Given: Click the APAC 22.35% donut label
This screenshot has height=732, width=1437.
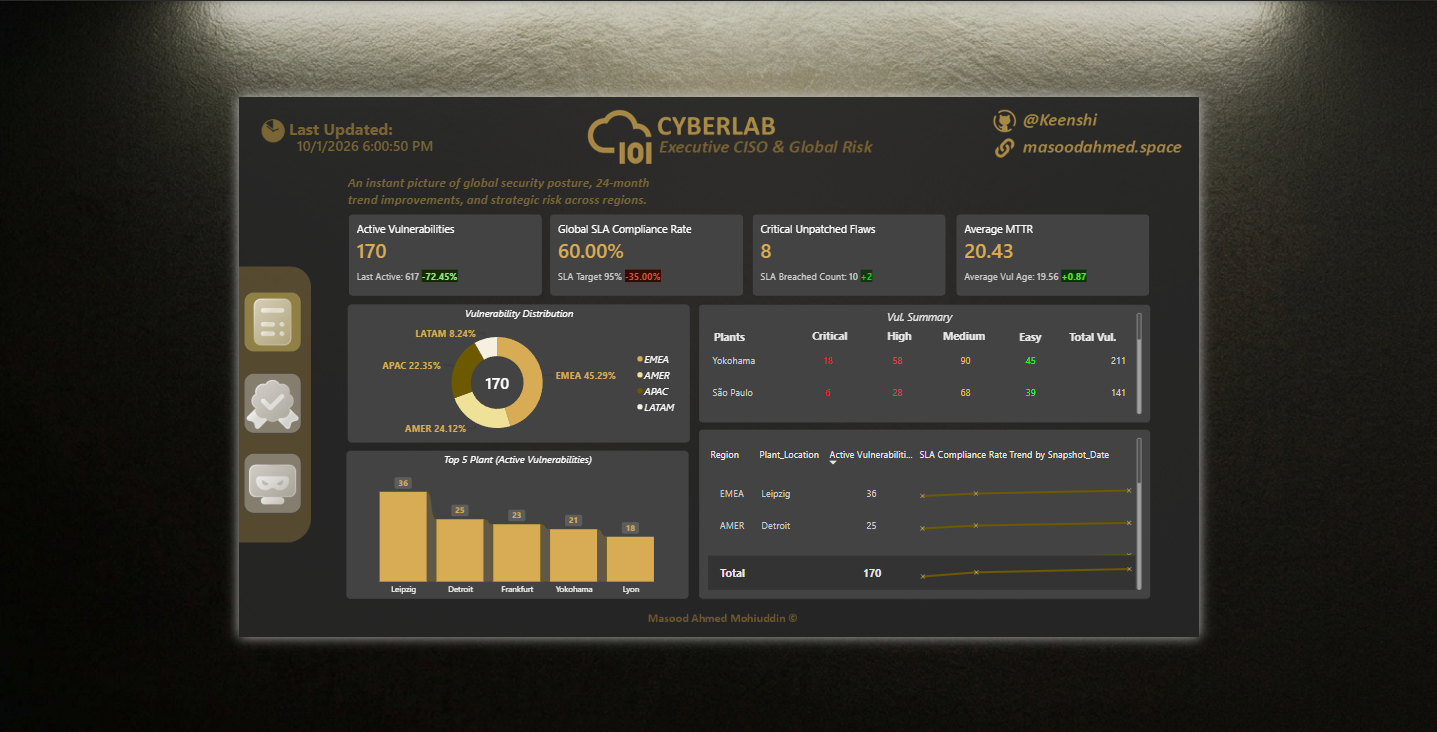Looking at the screenshot, I should point(411,366).
